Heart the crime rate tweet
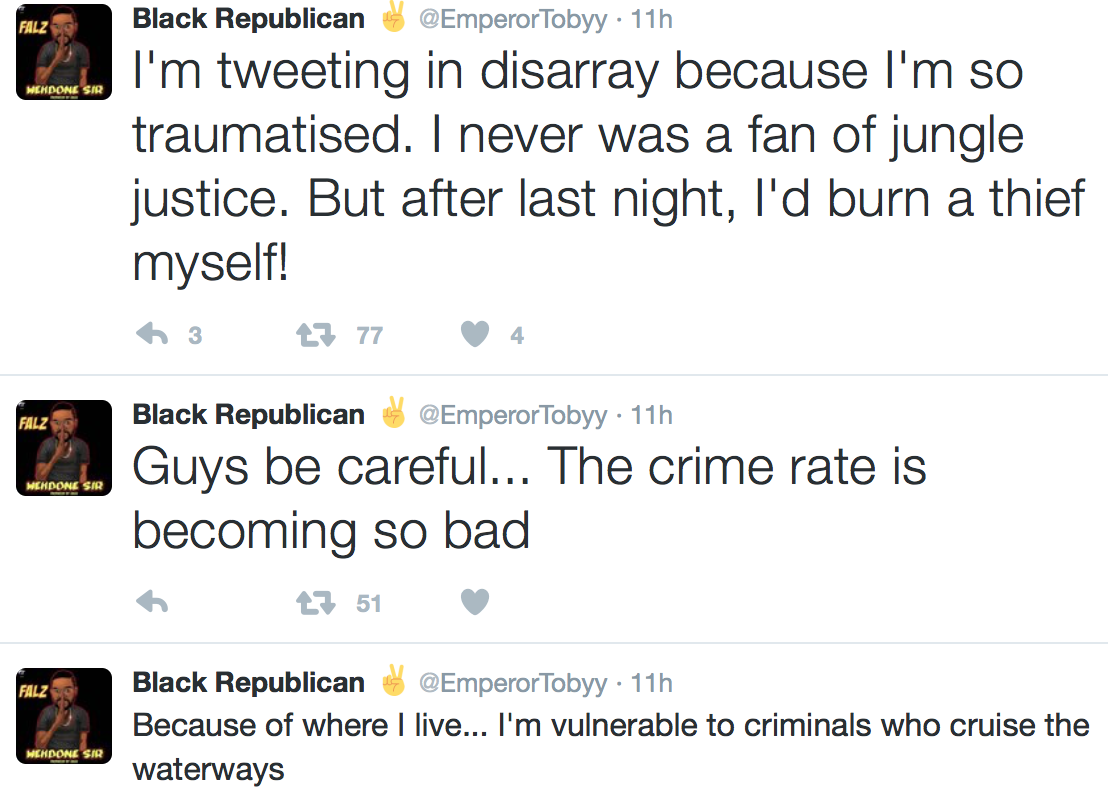Screen dimensions: 1108x792 coord(475,602)
